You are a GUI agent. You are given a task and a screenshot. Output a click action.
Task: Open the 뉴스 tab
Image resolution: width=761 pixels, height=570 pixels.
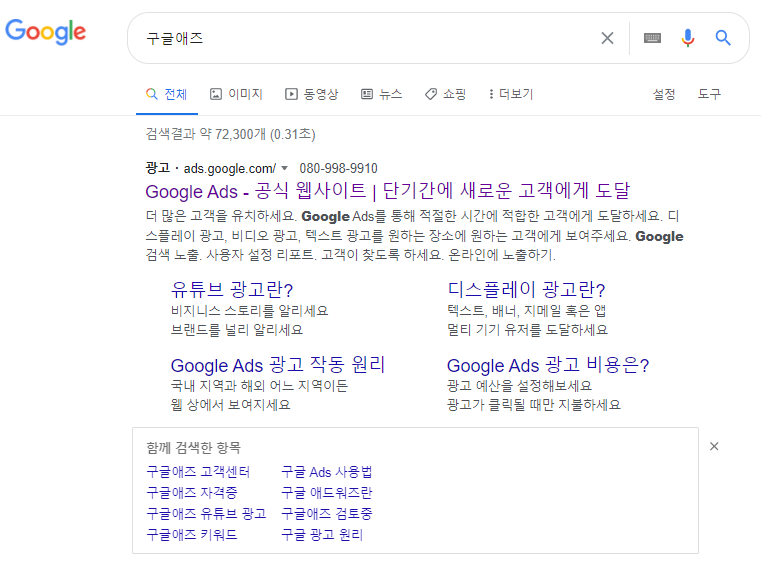coord(382,94)
